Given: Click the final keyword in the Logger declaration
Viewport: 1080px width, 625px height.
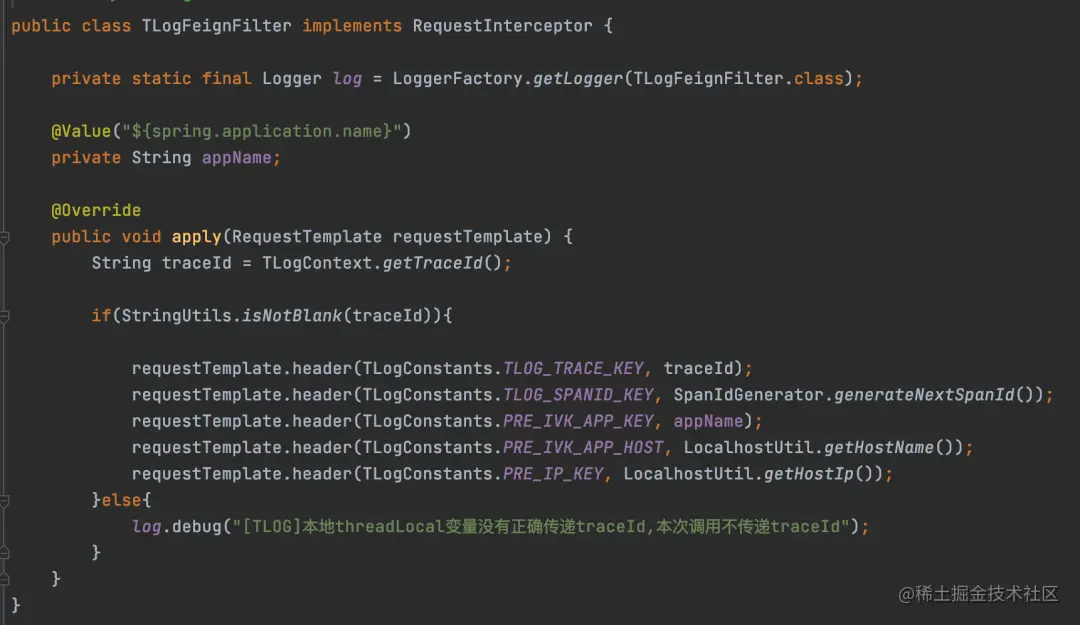Looking at the screenshot, I should pos(227,79).
